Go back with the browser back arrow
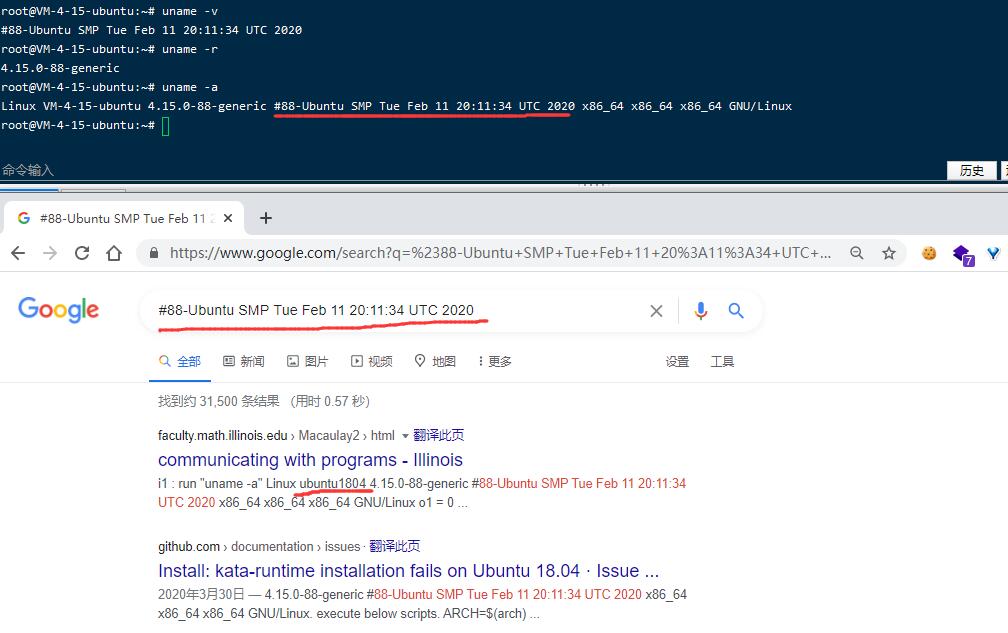This screenshot has height=633, width=1008. coord(18,253)
